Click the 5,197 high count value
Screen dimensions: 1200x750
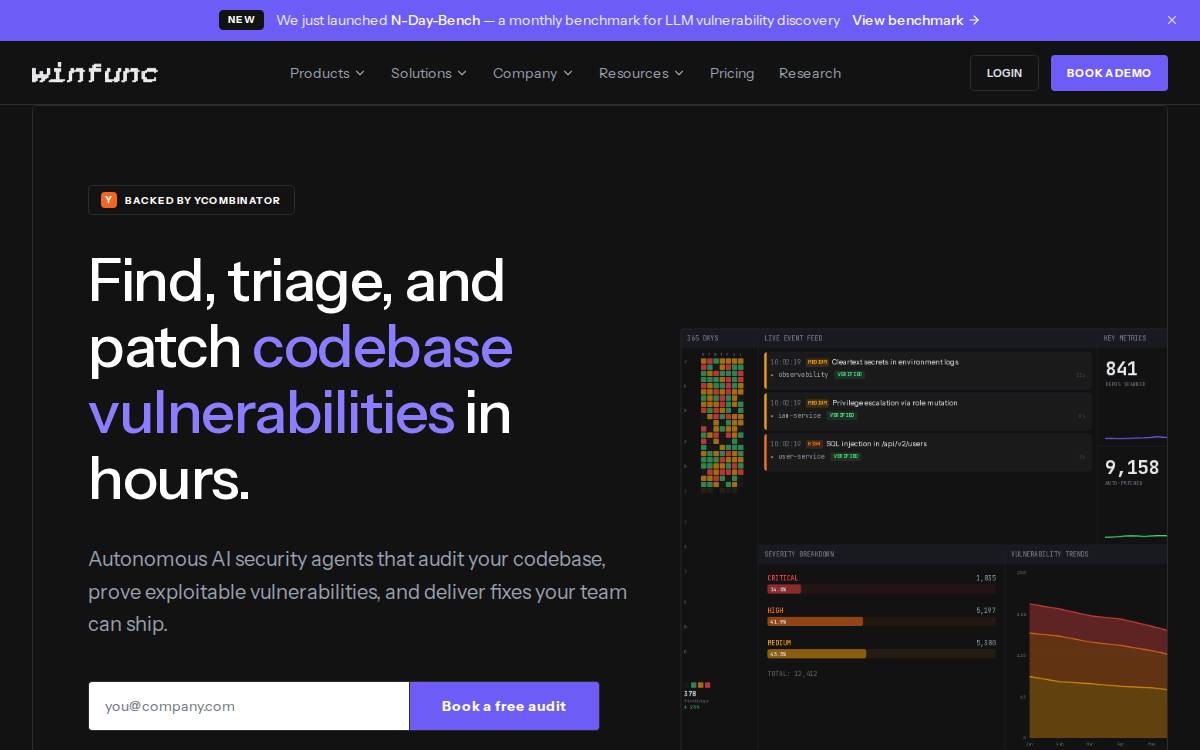[x=986, y=610]
